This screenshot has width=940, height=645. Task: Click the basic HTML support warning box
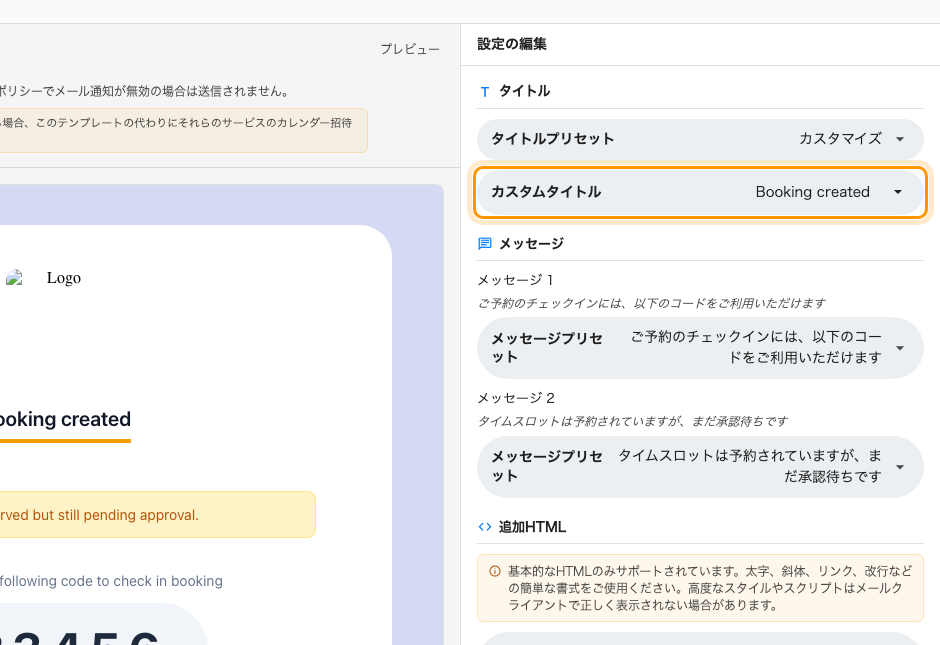coord(700,588)
